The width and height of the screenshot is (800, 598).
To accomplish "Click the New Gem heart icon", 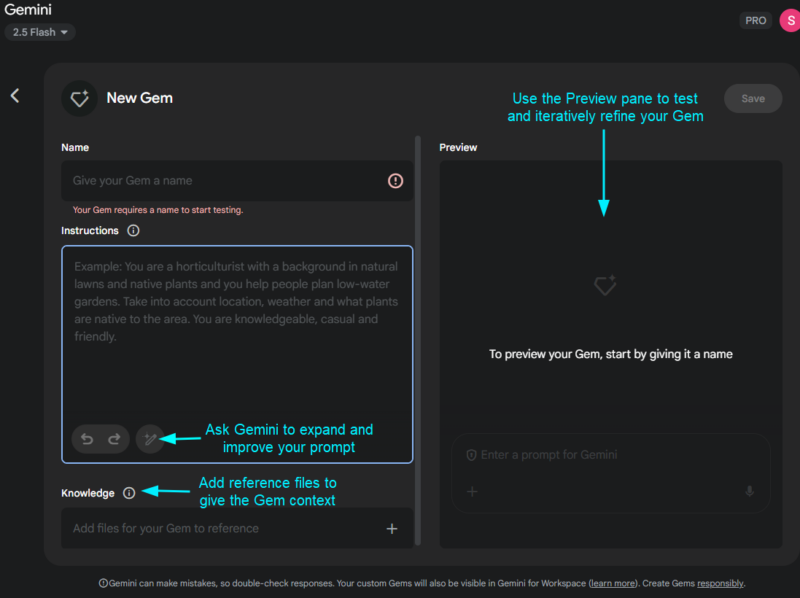I will 80,98.
